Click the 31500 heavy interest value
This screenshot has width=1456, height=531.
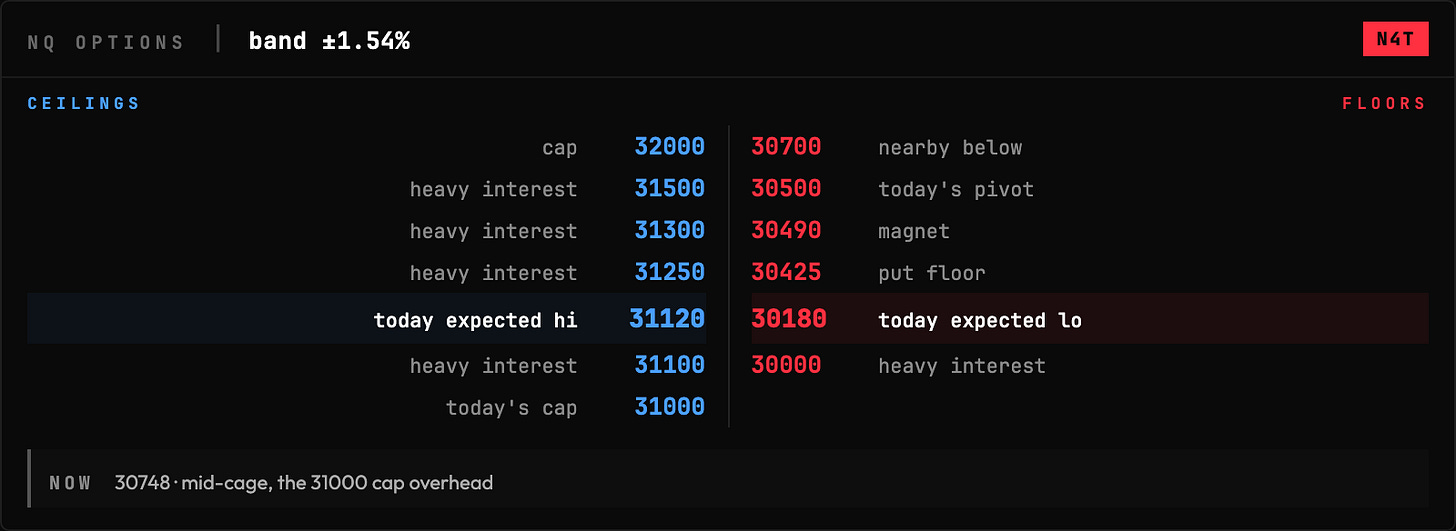pyautogui.click(x=669, y=189)
